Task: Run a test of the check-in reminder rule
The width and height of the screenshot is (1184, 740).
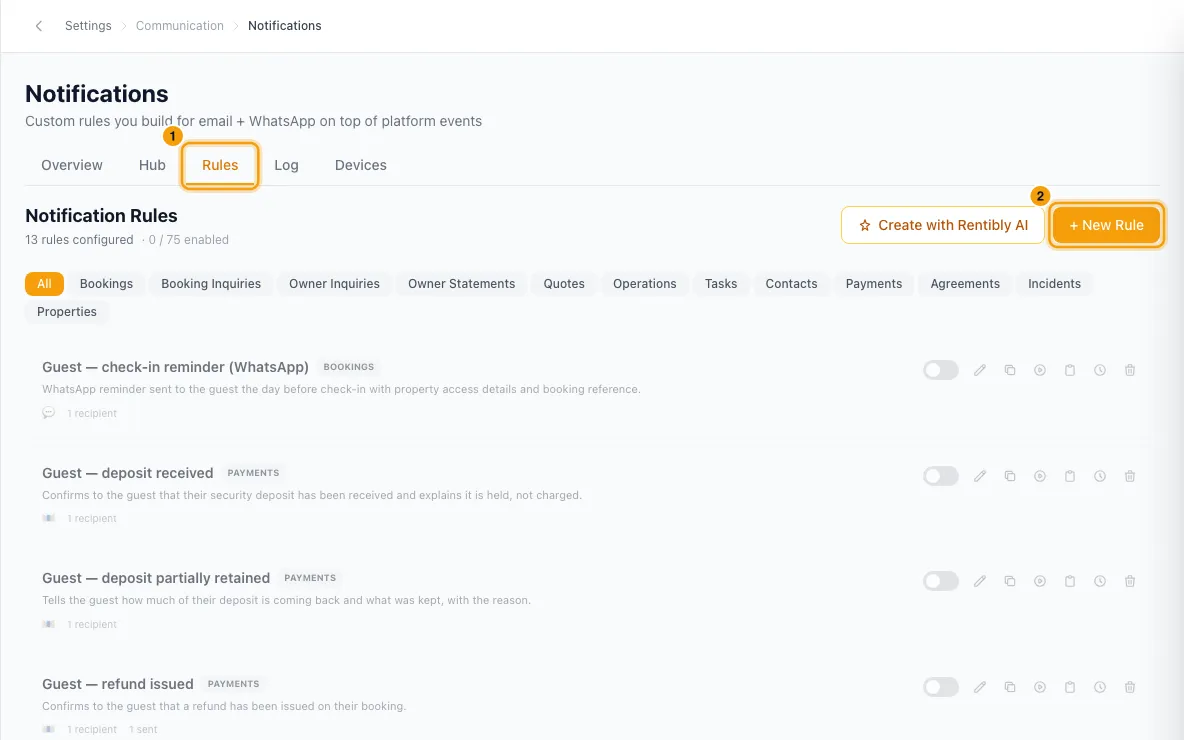Action: click(1040, 370)
